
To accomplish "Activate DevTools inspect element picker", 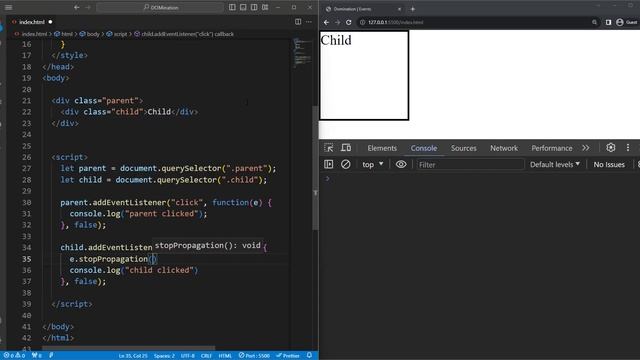I will (x=329, y=148).
